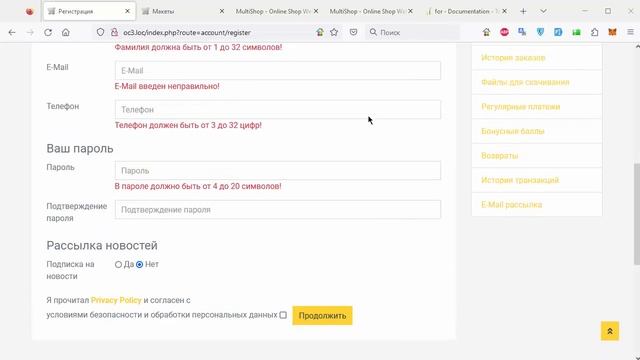The width and height of the screenshot is (640, 360).
Task: Open the Privacy Policy link
Action: (x=116, y=300)
